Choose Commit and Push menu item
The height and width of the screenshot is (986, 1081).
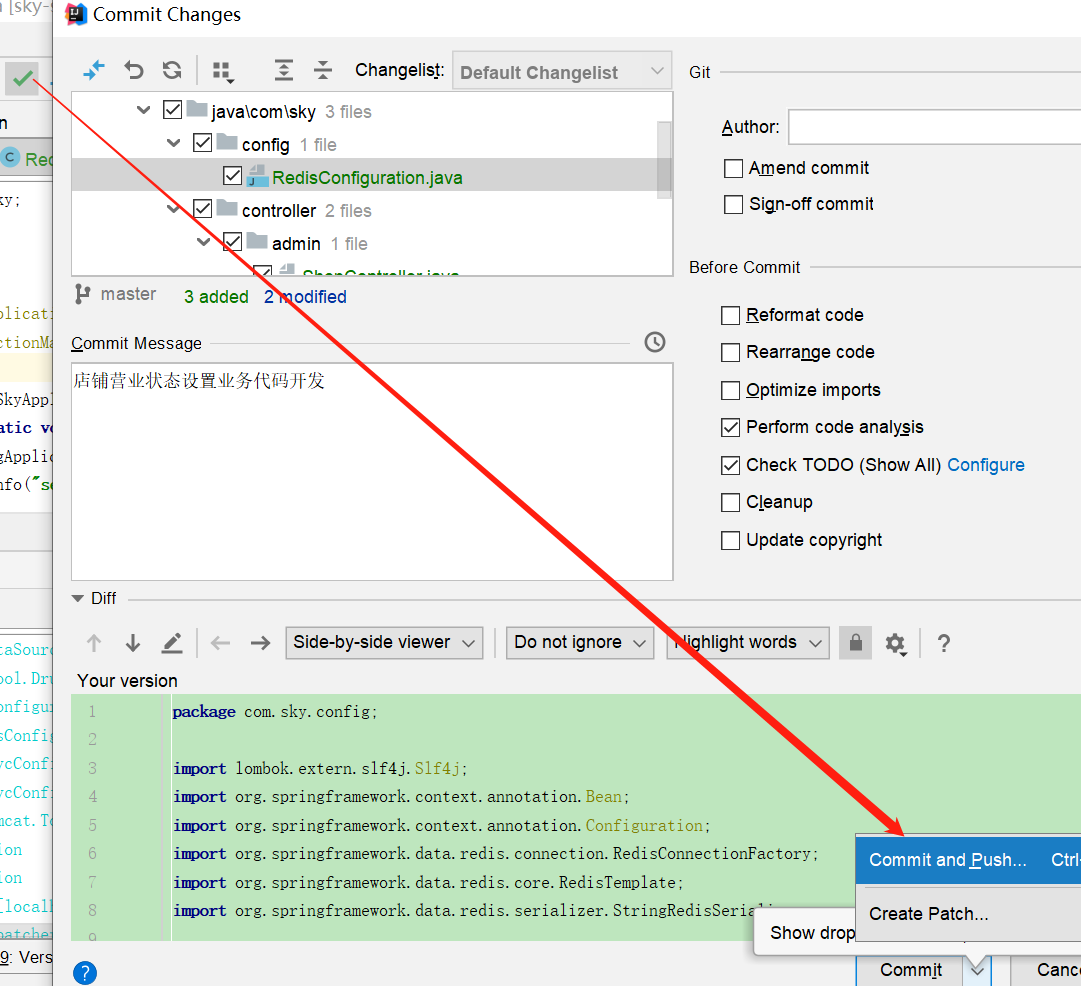tap(968, 860)
